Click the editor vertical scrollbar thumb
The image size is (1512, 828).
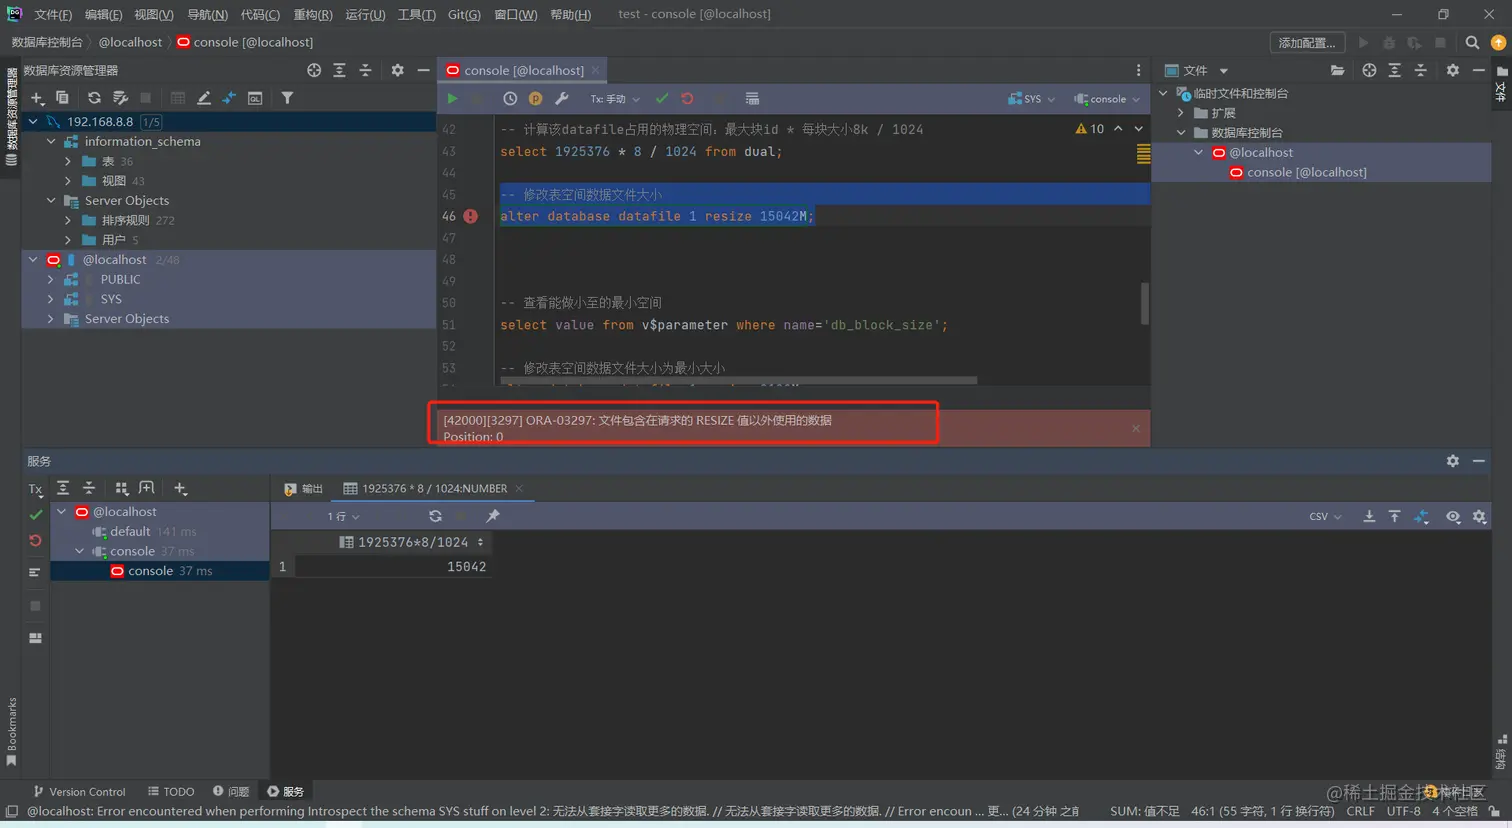(1145, 303)
